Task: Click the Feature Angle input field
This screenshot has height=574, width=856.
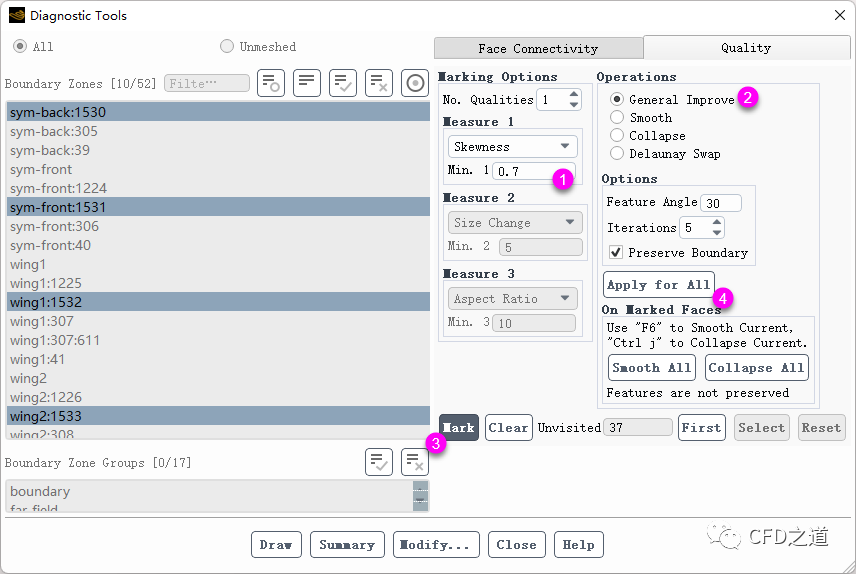Action: pos(721,203)
